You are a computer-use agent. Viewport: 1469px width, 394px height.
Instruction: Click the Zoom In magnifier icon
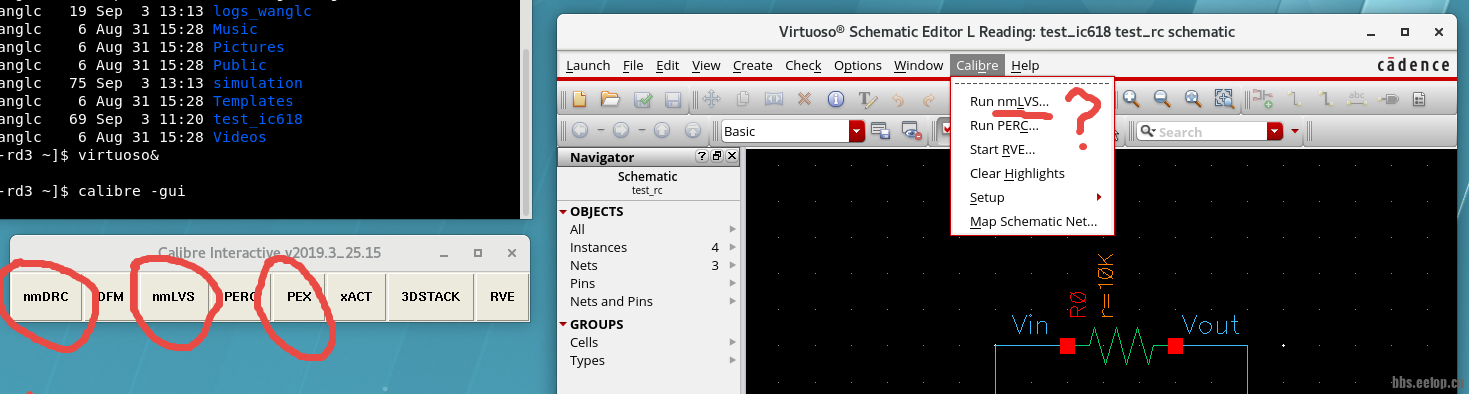point(1131,99)
